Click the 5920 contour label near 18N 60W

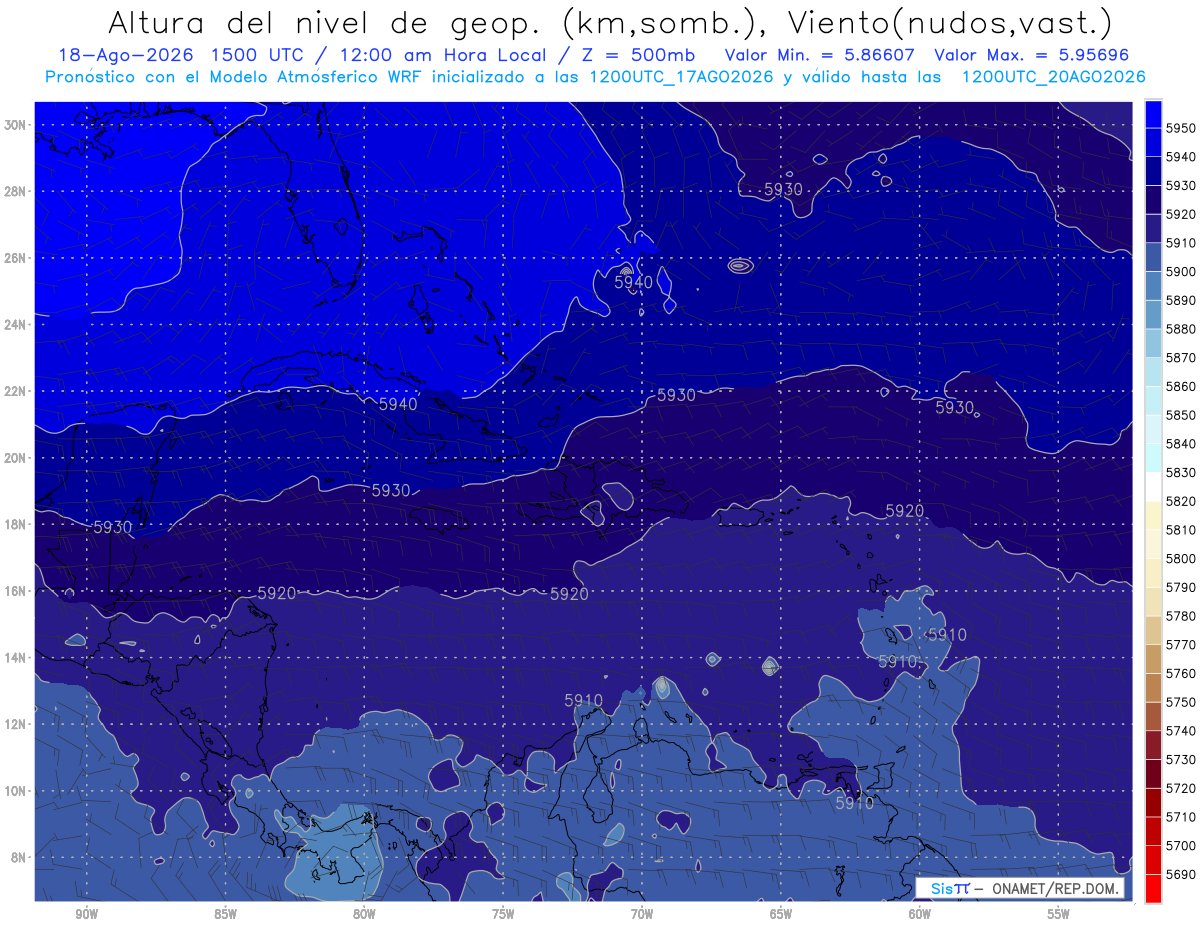tap(905, 511)
